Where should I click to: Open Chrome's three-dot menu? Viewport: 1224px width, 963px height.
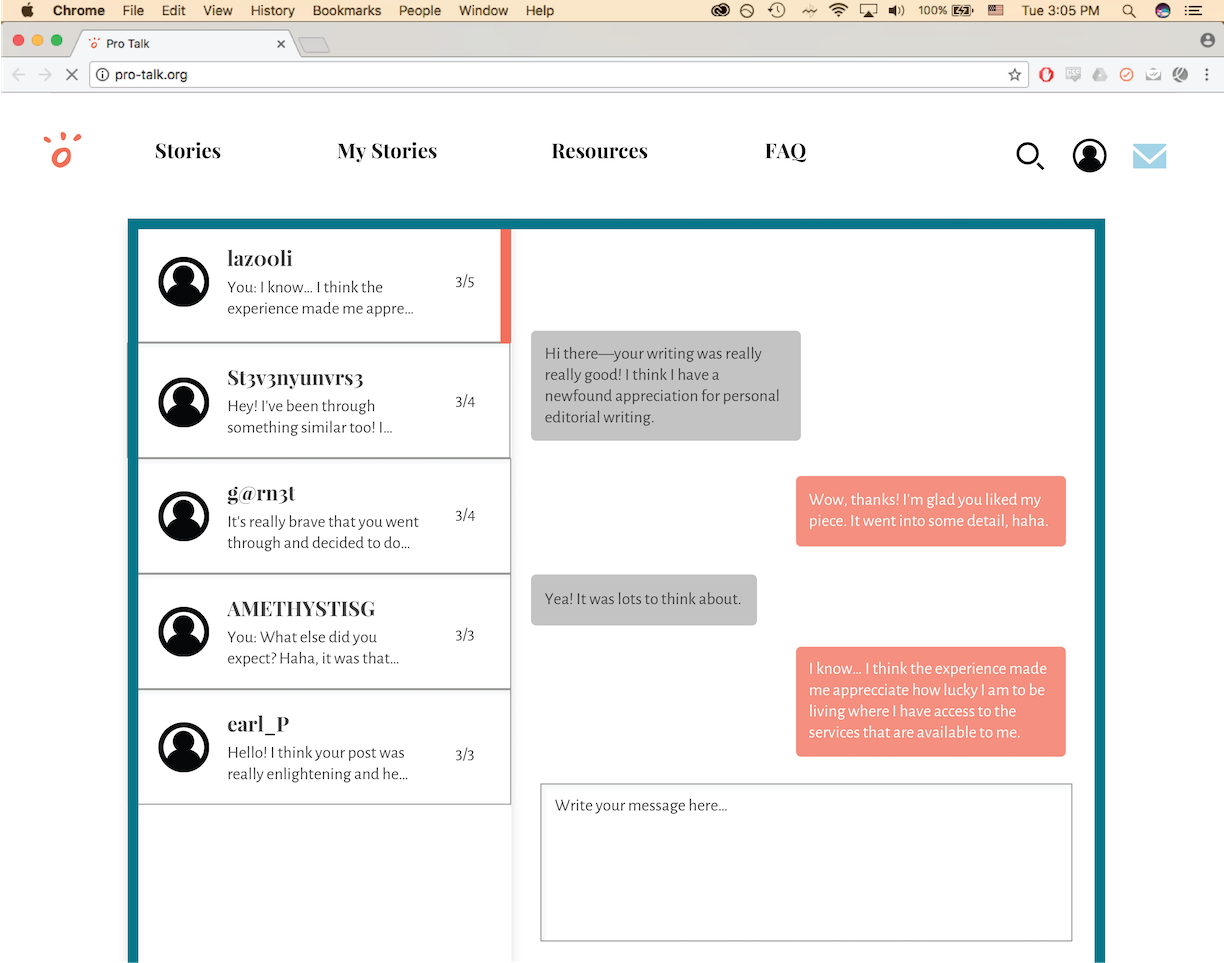coord(1207,75)
